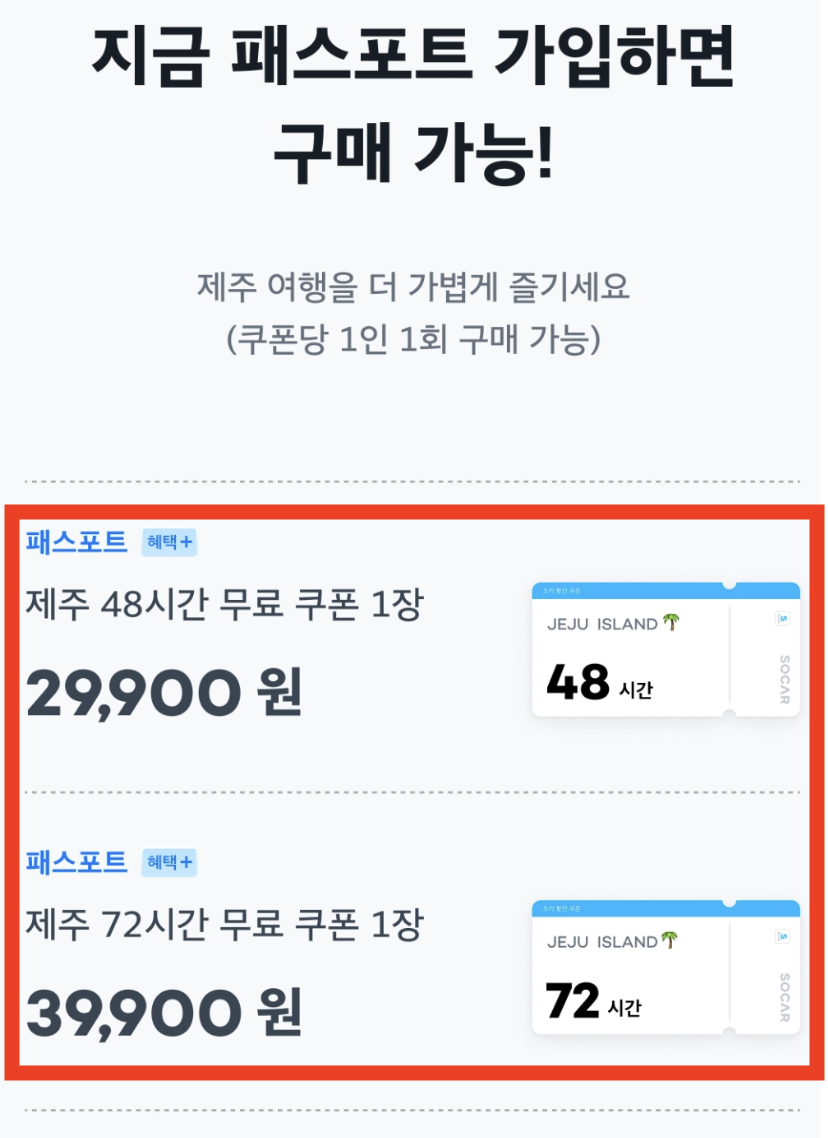The height and width of the screenshot is (1138, 828).
Task: Click the palm tree emoji on the 72-hour coupon
Action: pos(668,941)
